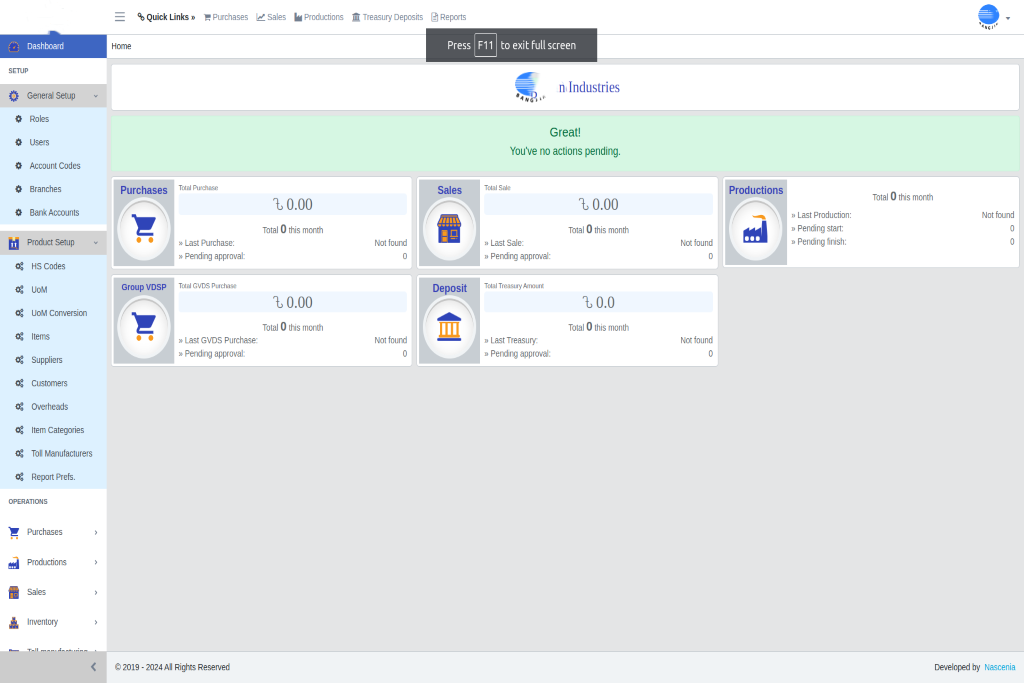
Task: Click the Quick Links label
Action: [x=166, y=17]
